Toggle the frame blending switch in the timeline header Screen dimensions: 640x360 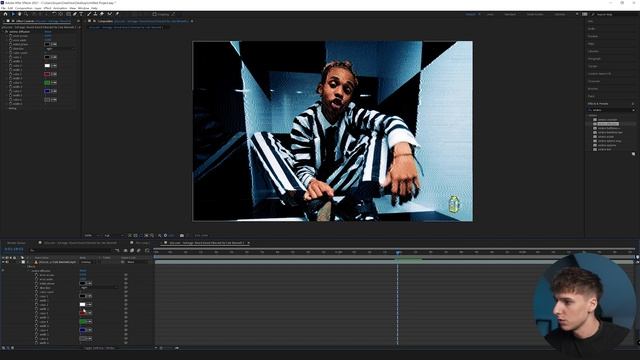(132, 250)
